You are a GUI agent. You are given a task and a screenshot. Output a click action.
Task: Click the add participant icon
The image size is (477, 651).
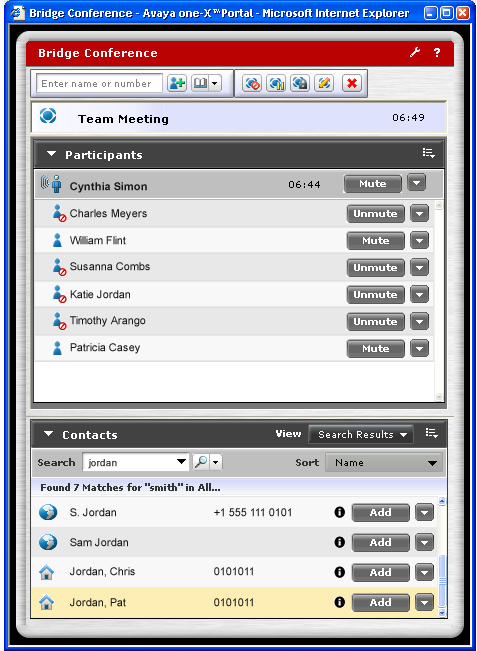tap(177, 83)
